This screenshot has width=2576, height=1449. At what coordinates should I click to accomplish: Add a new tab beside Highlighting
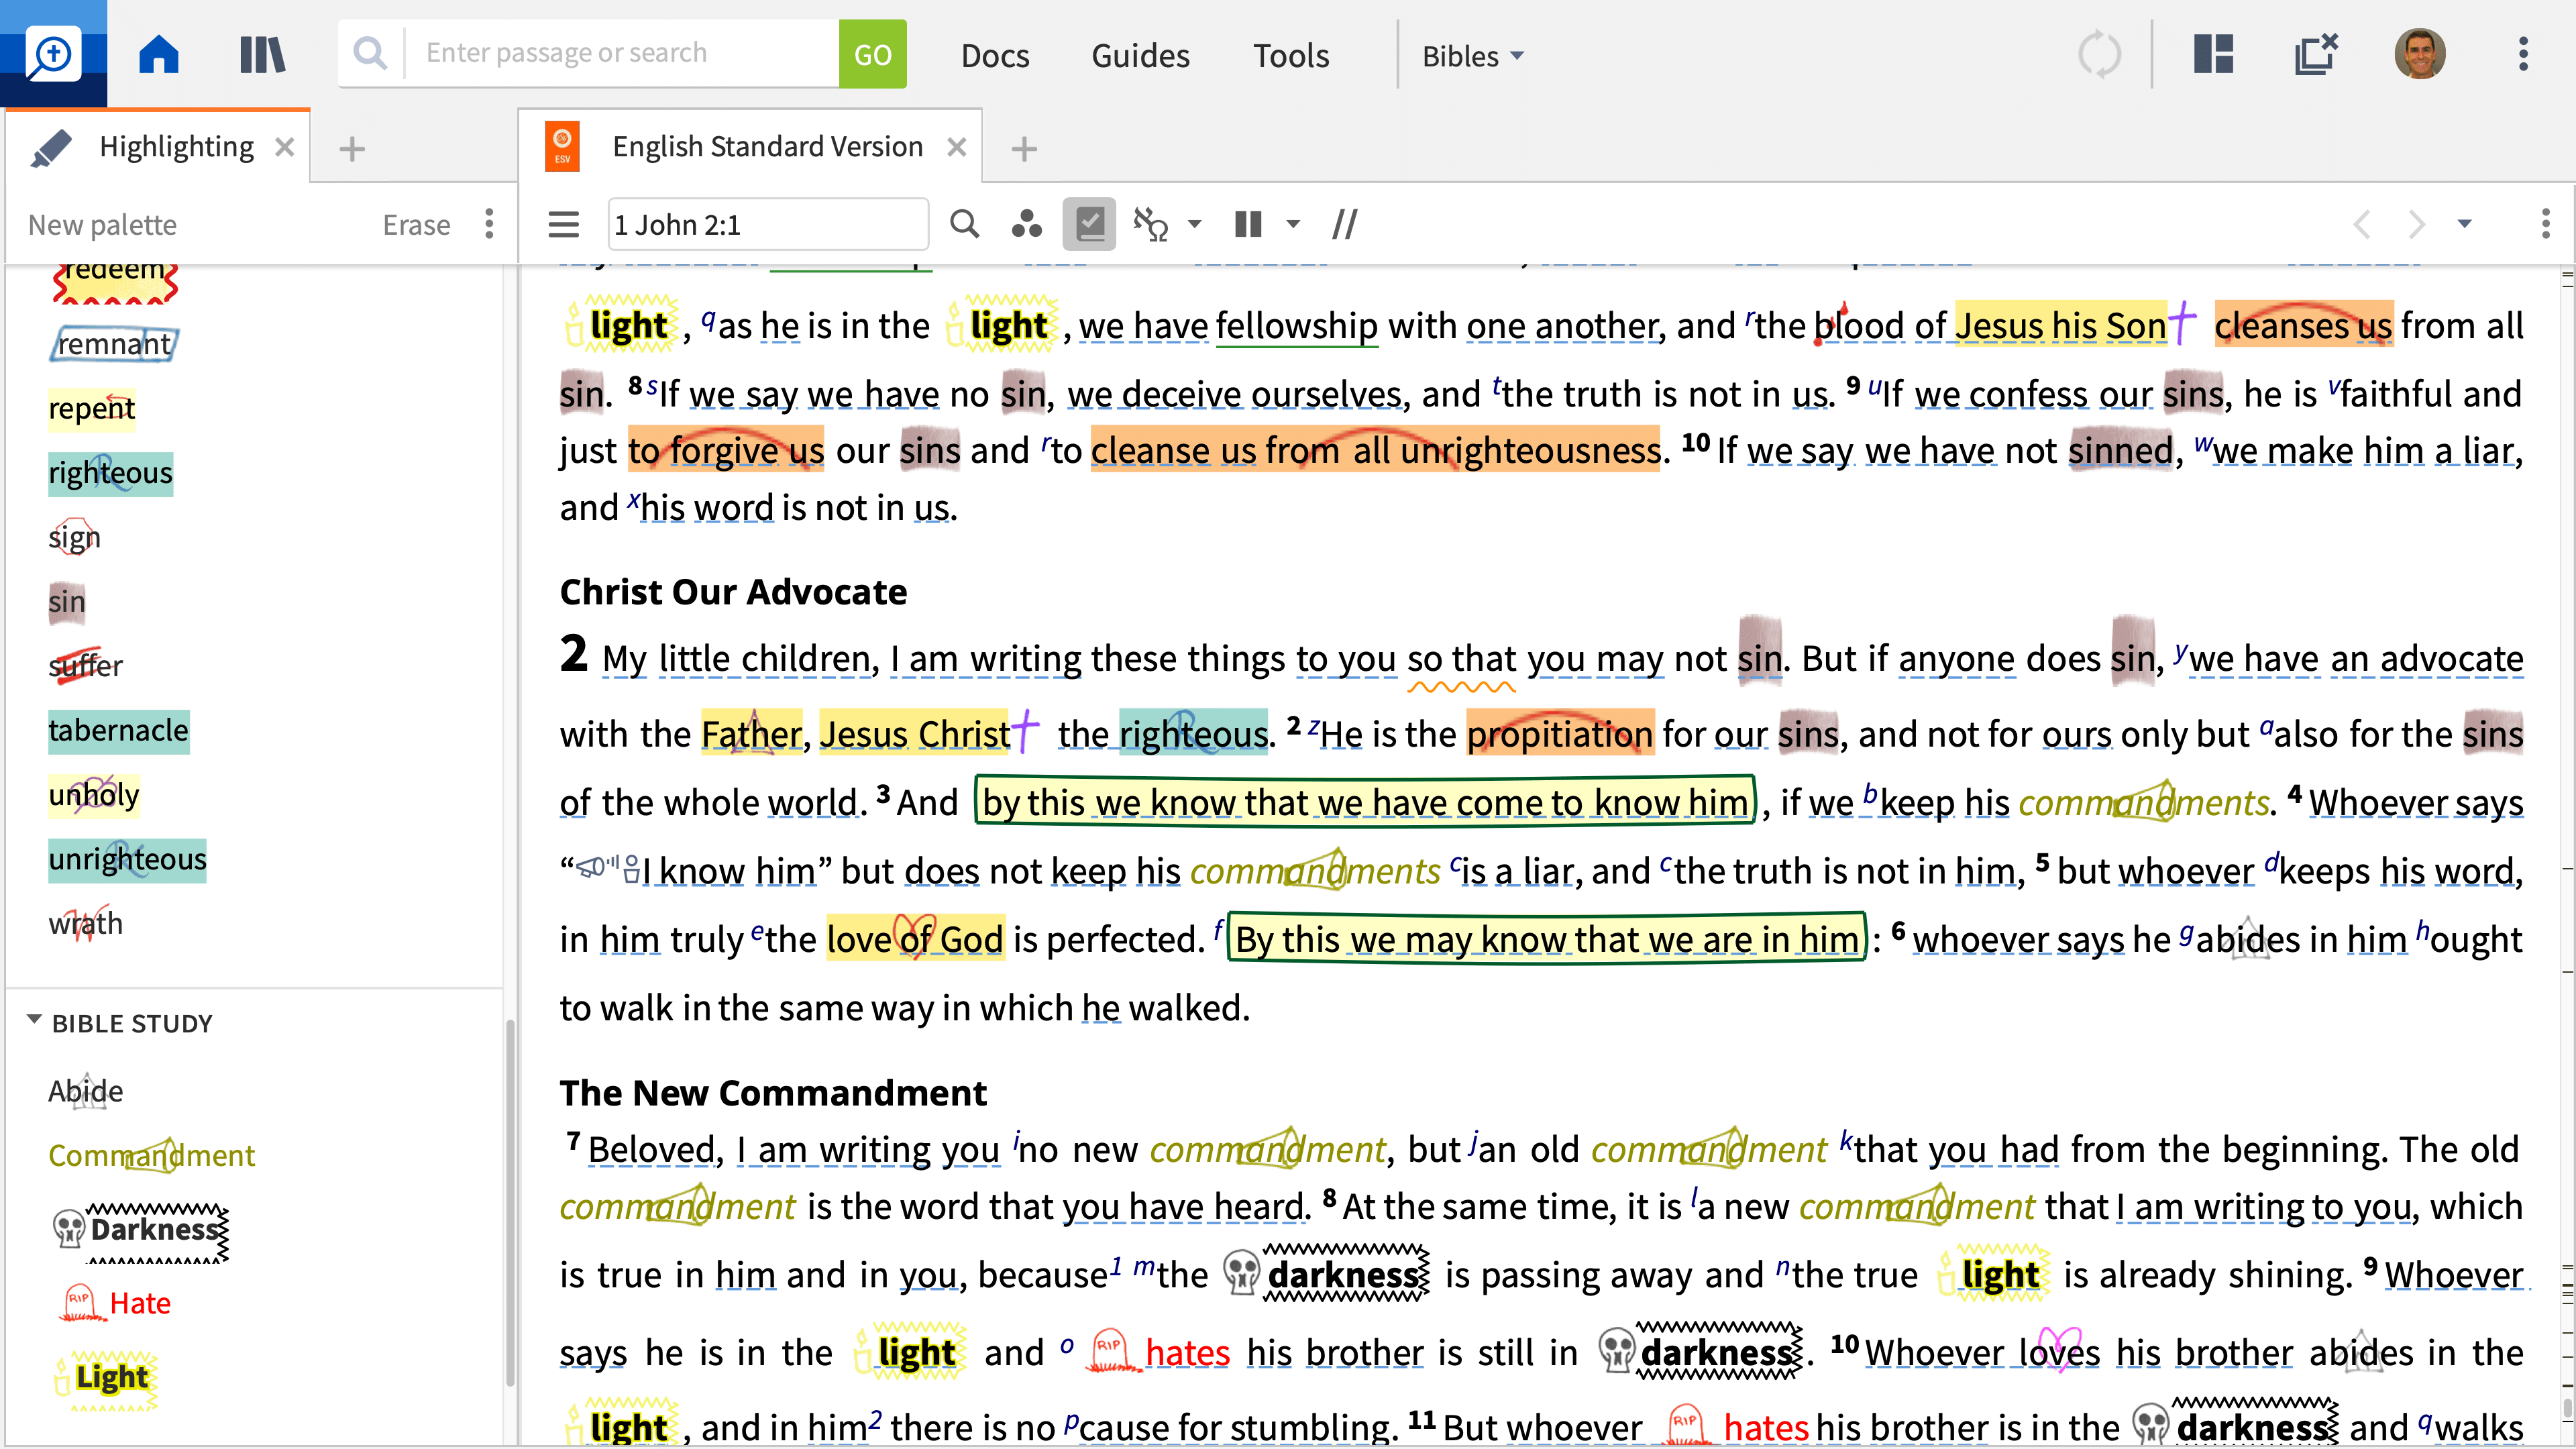click(x=352, y=149)
